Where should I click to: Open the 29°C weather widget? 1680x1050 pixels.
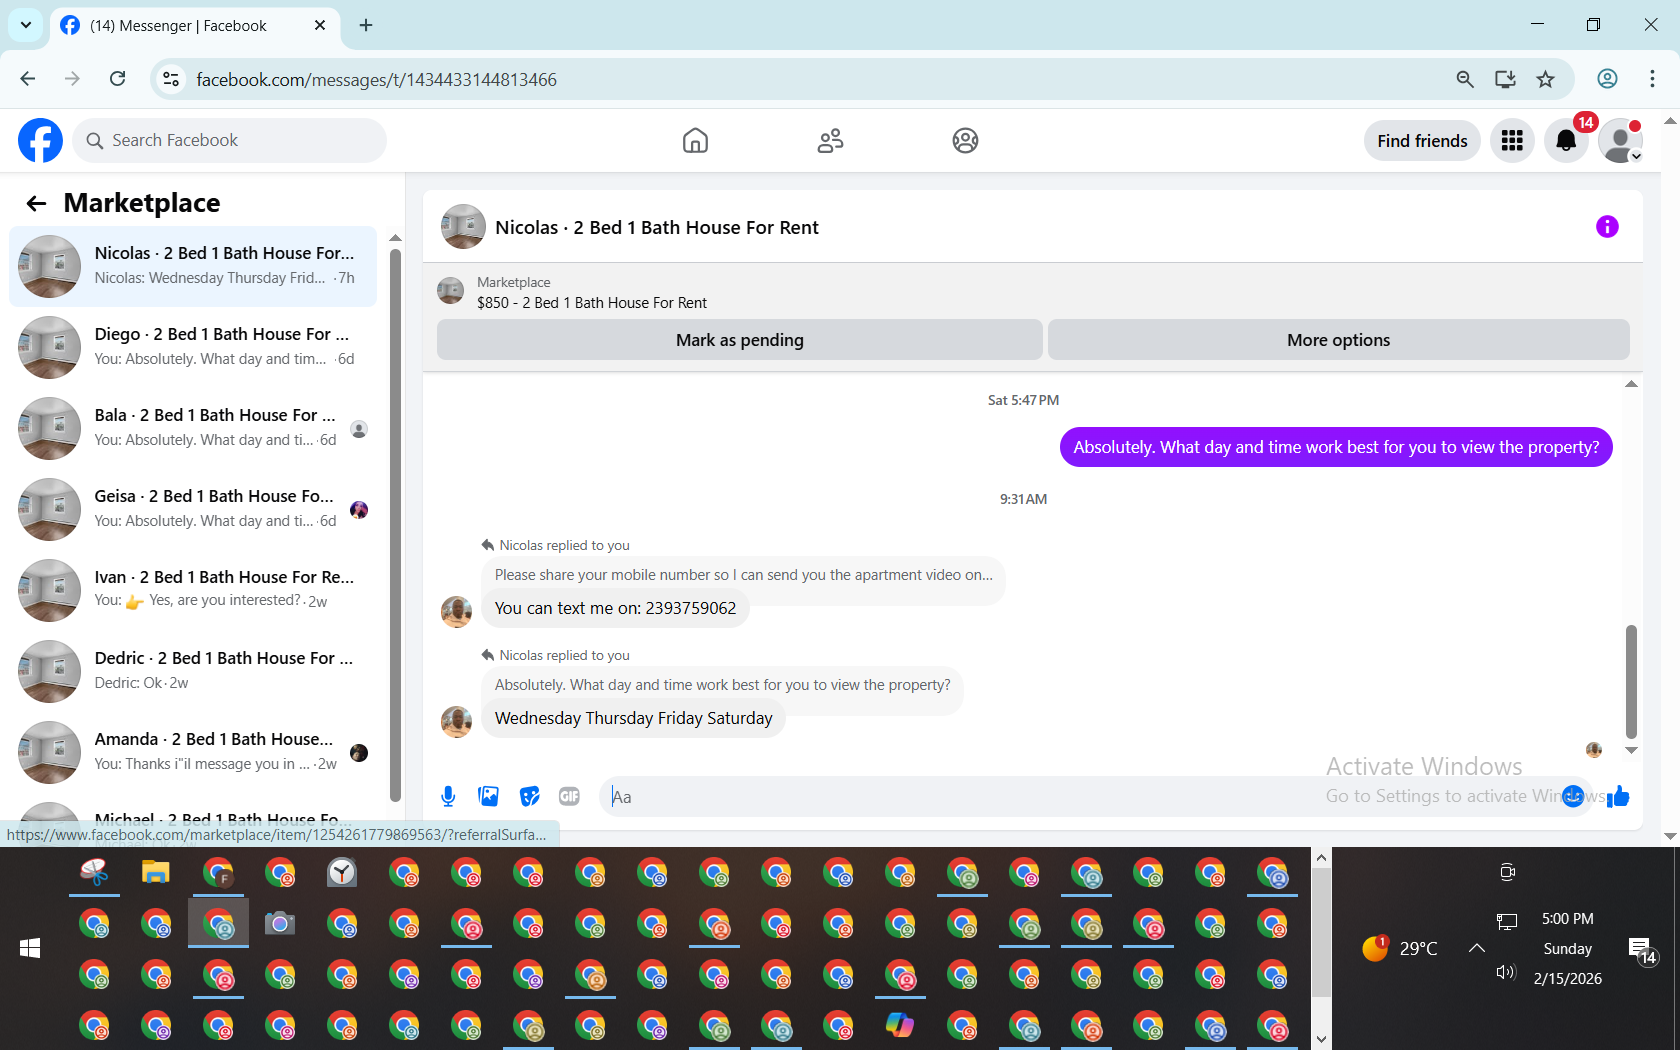(1400, 948)
